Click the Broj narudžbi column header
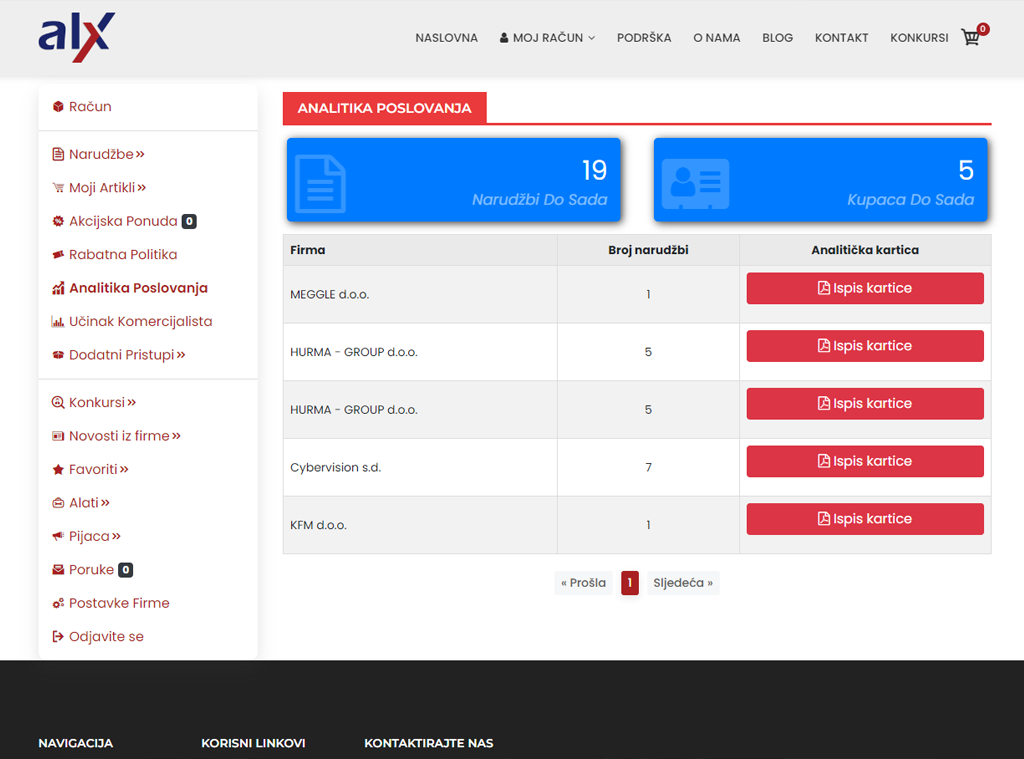Screen dimensions: 1024x759 tap(648, 250)
